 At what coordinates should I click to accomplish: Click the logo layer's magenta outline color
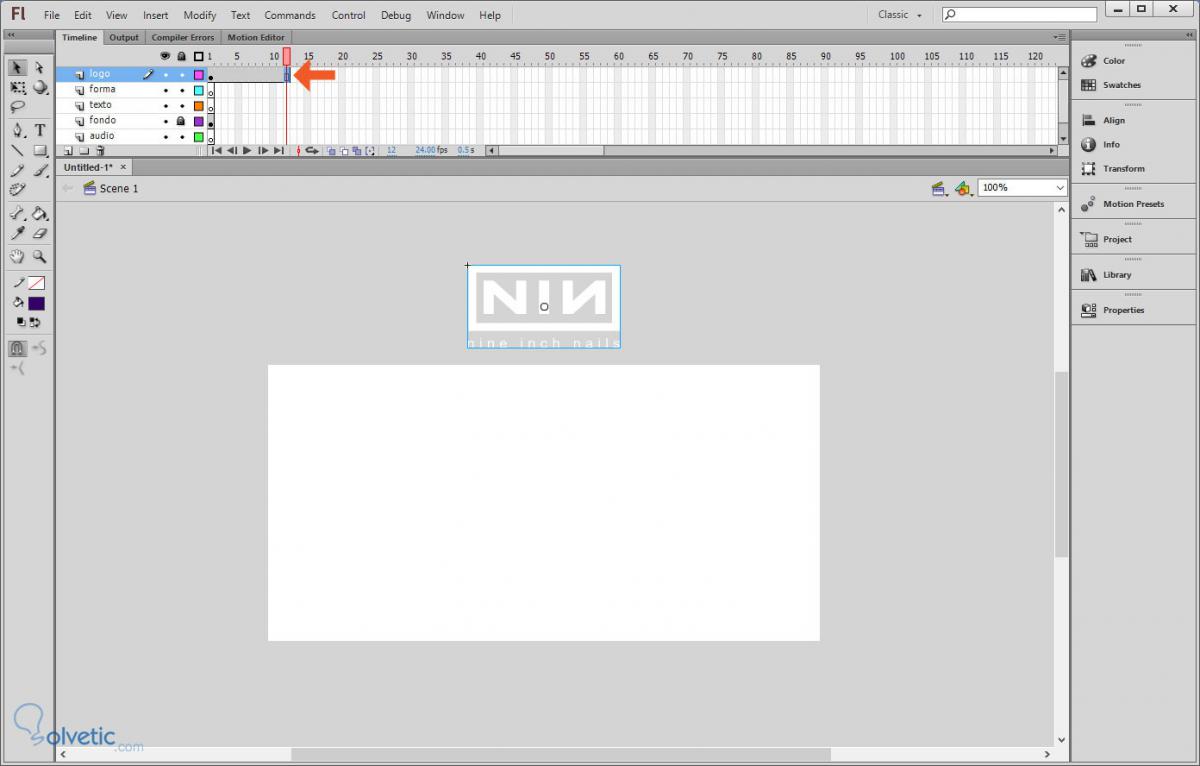(198, 74)
